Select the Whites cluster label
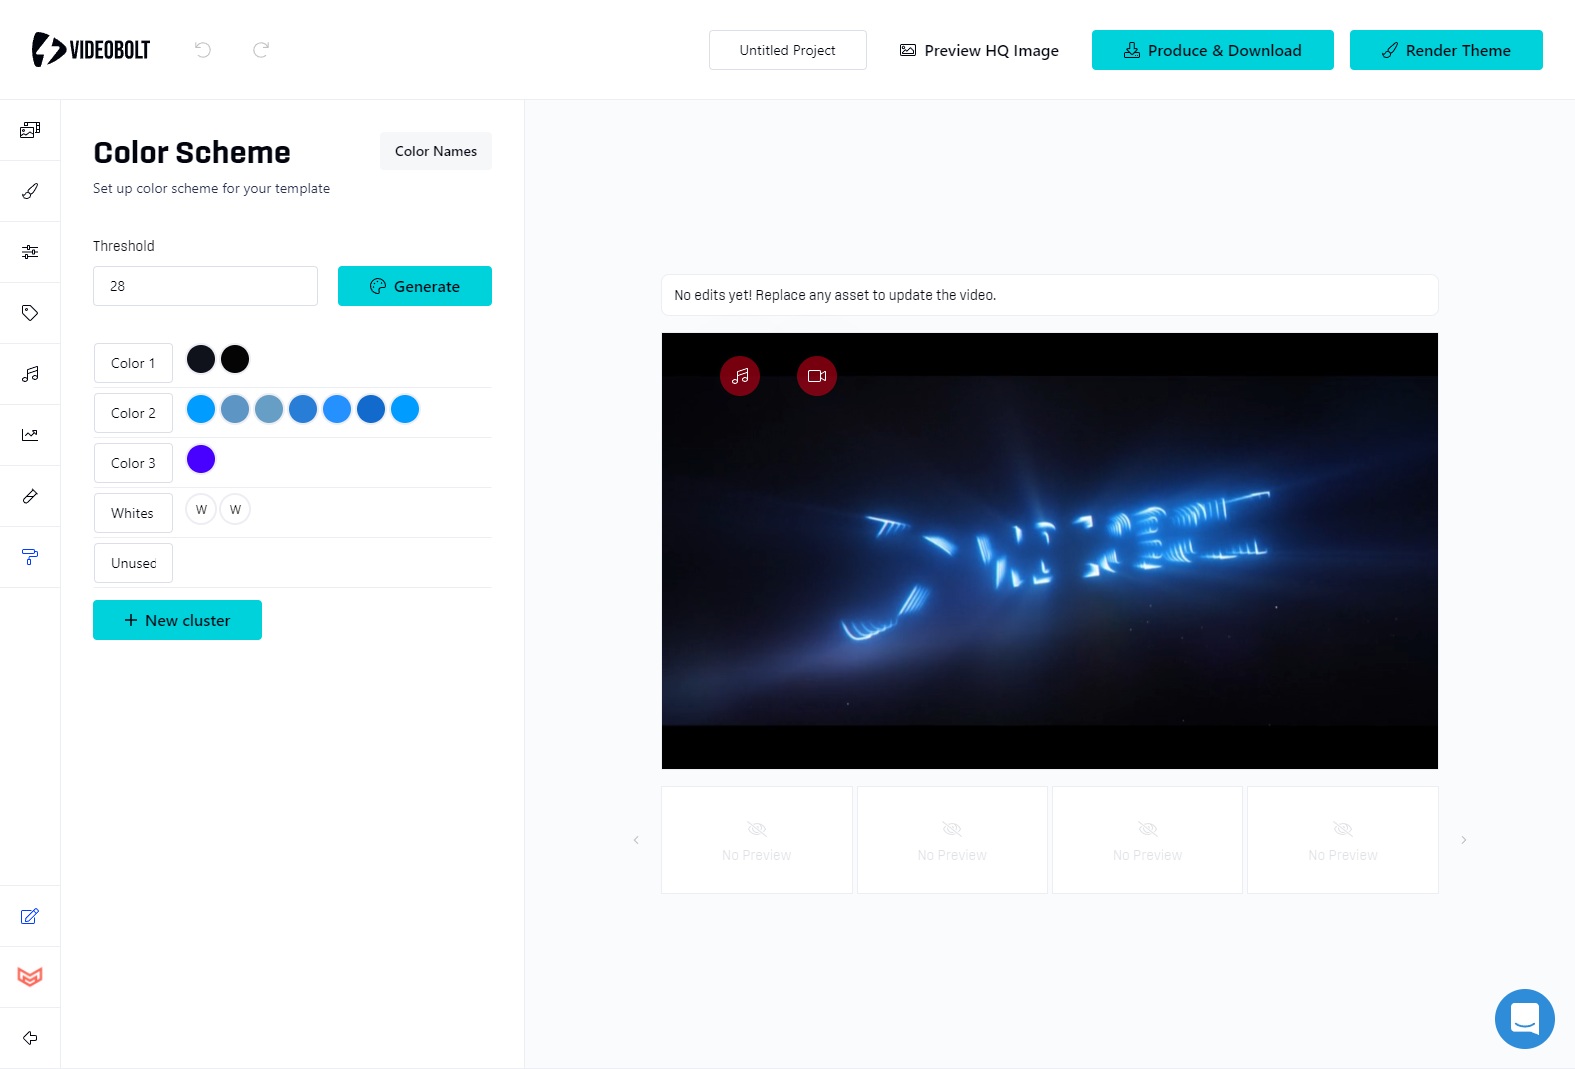 pyautogui.click(x=133, y=513)
